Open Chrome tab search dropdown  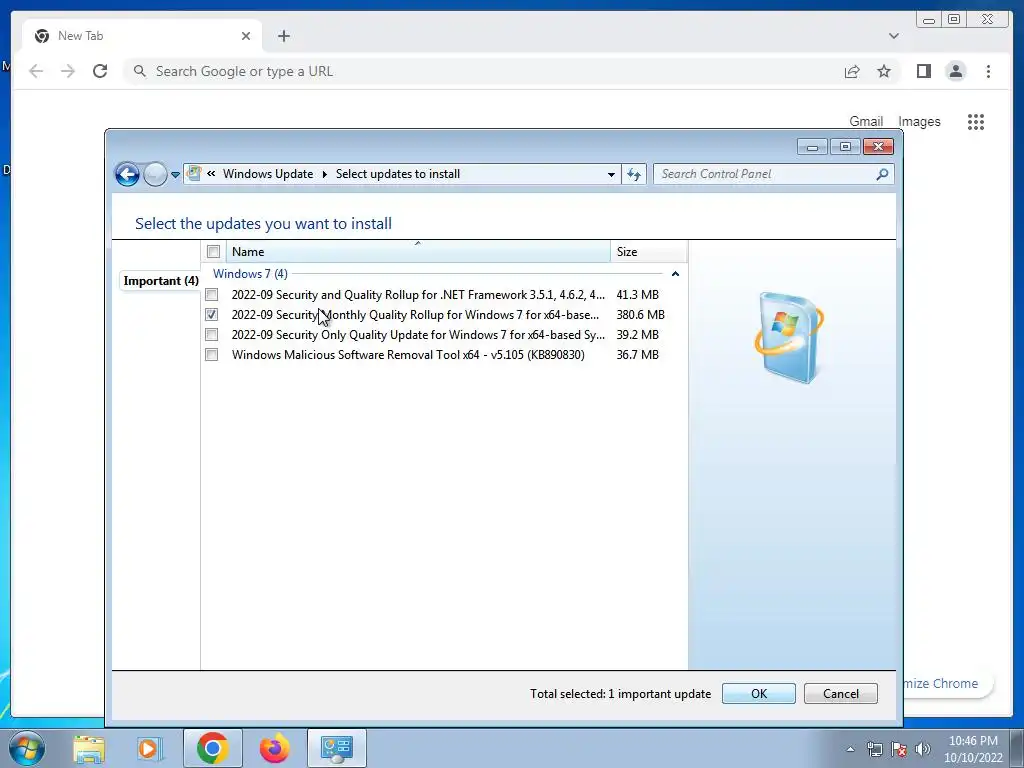click(893, 36)
